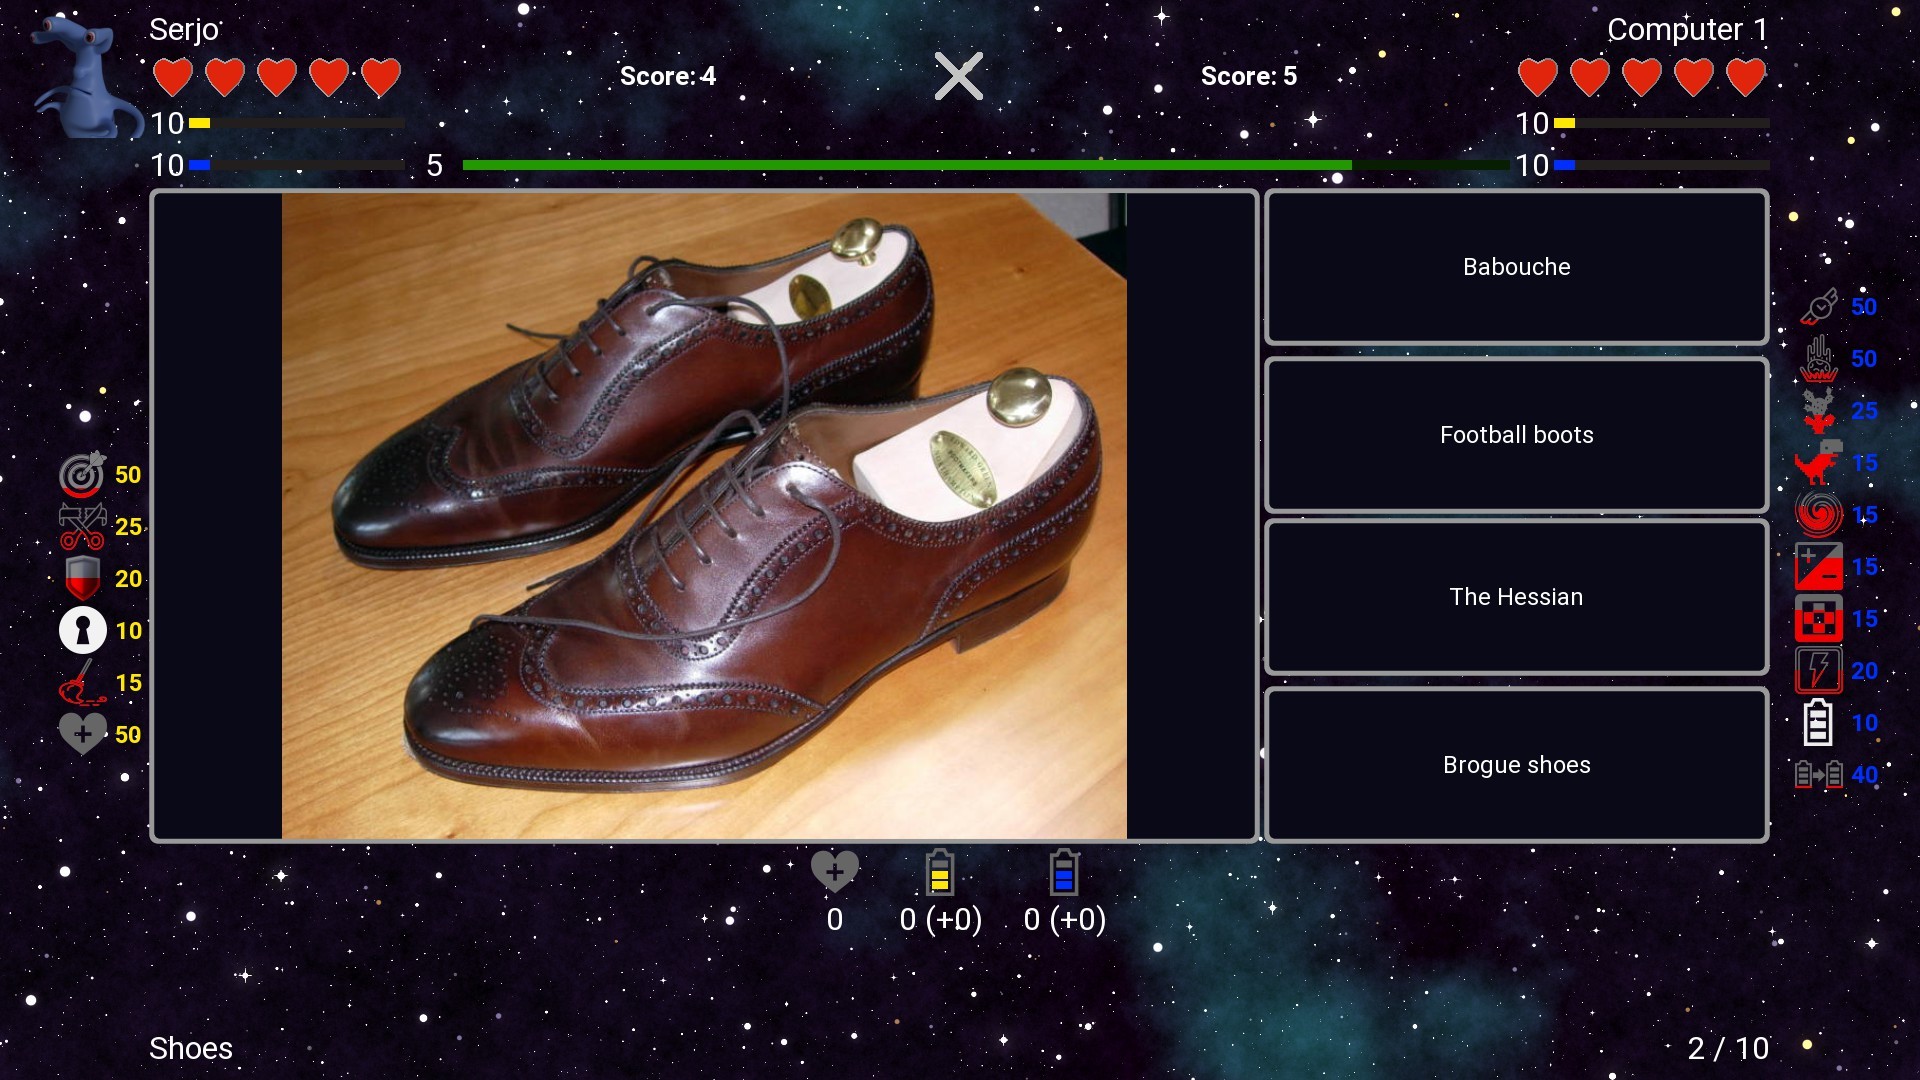Choose the Babouche answer
Viewport: 1920px width, 1080px height.
click(1515, 266)
